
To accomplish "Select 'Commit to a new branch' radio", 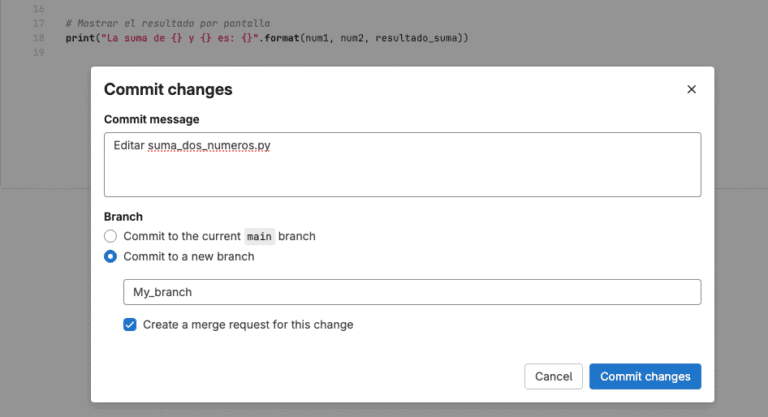I will [x=111, y=256].
